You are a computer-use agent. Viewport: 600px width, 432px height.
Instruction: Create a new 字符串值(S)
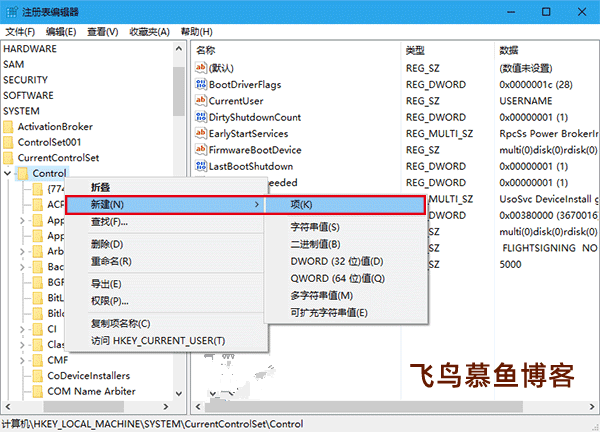[x=346, y=227]
